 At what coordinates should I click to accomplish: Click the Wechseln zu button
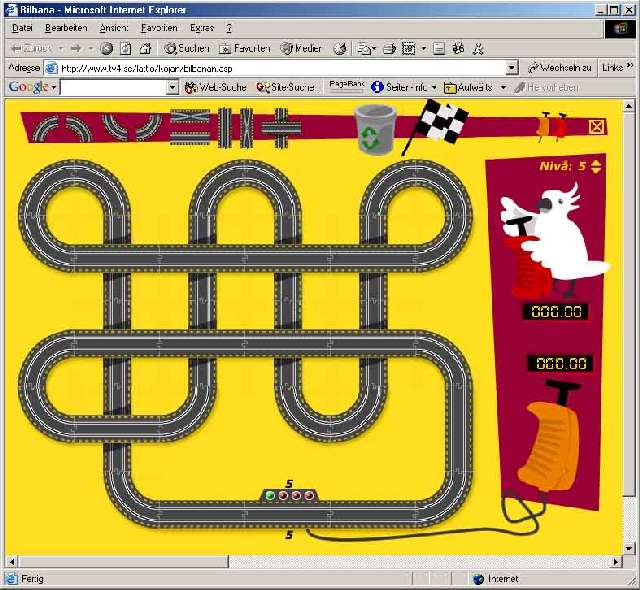pyautogui.click(x=559, y=68)
